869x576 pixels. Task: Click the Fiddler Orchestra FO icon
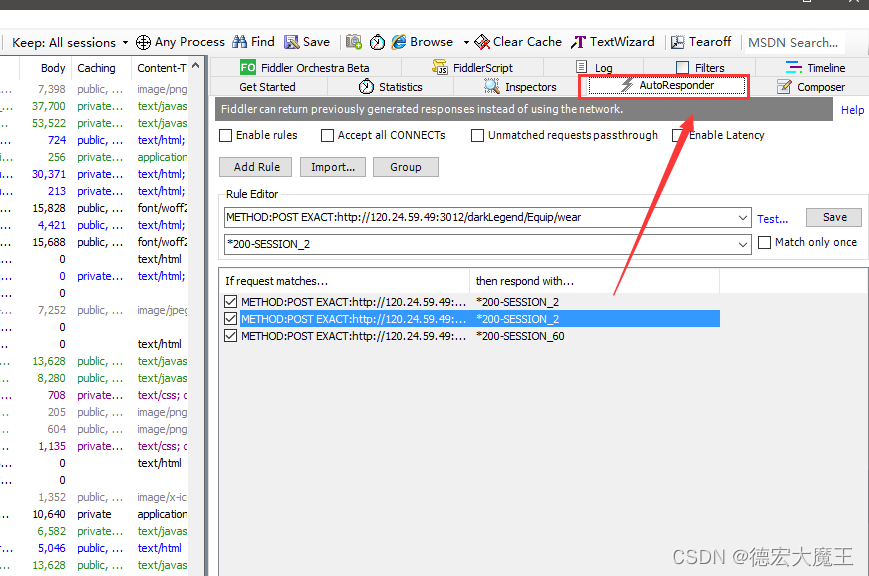click(248, 68)
